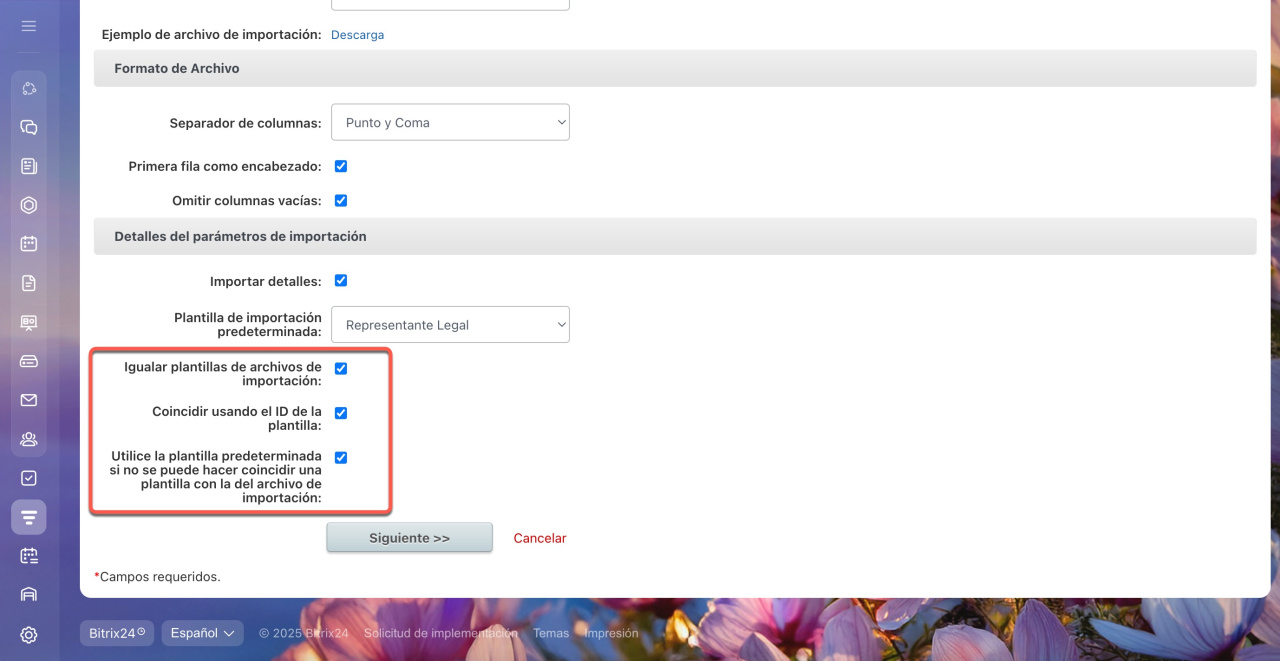Viewport: 1280px width, 661px height.
Task: Open 'Separador de columnas' dropdown
Action: click(450, 122)
